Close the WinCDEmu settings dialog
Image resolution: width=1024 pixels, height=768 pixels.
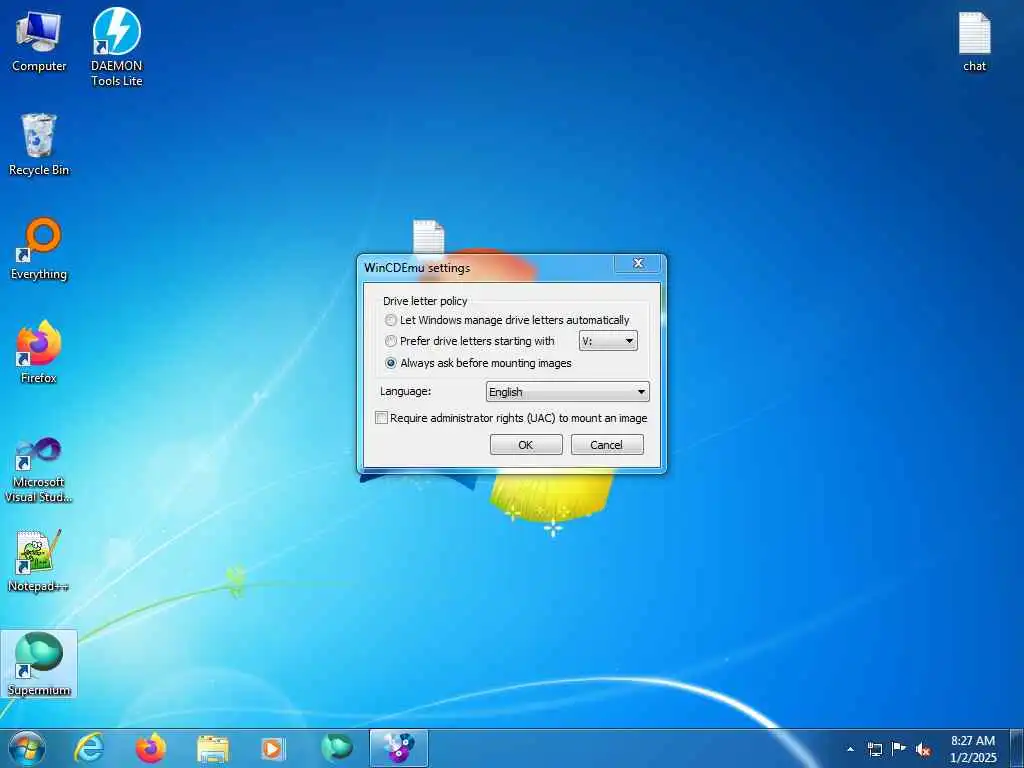pyautogui.click(x=639, y=263)
